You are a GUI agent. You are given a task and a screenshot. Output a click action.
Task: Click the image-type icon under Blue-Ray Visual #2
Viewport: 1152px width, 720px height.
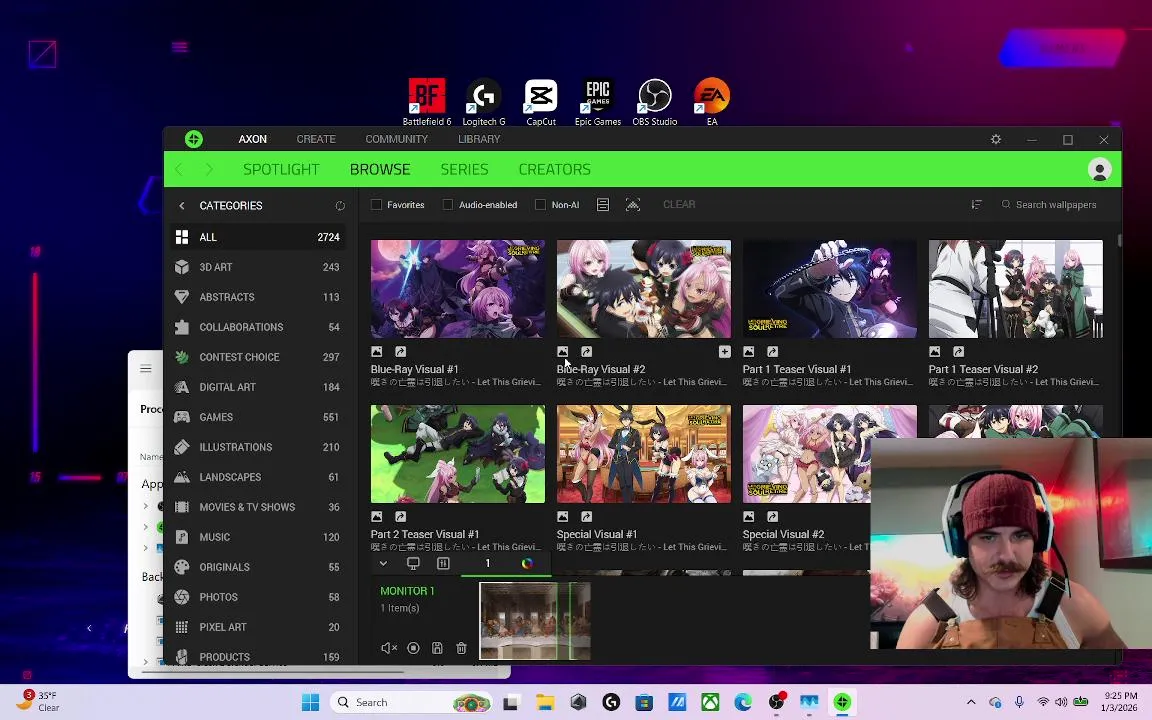[563, 352]
